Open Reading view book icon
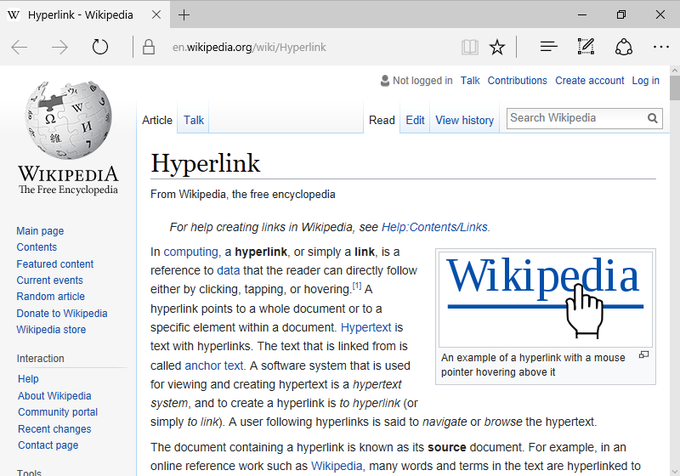 (x=469, y=47)
